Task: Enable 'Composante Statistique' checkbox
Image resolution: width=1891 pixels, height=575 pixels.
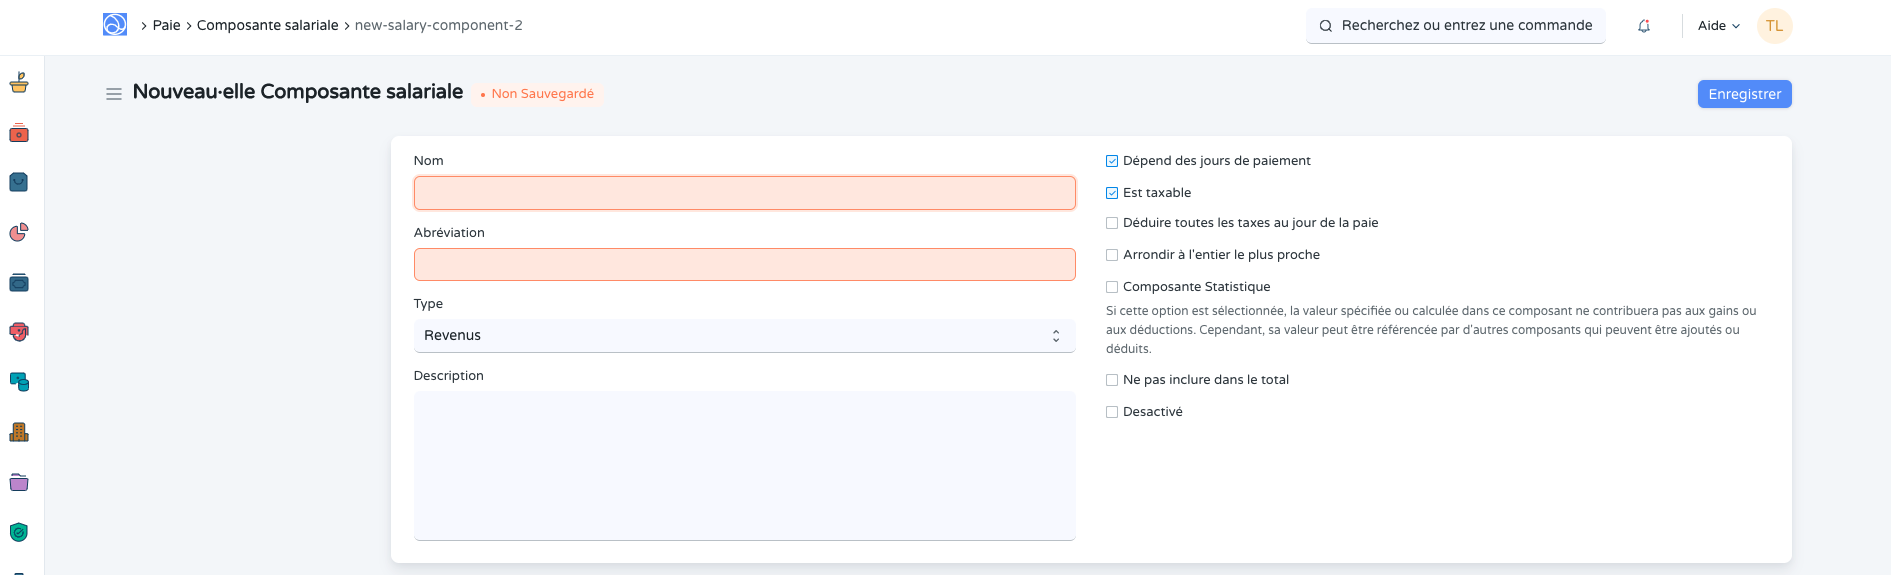Action: click(x=1112, y=287)
